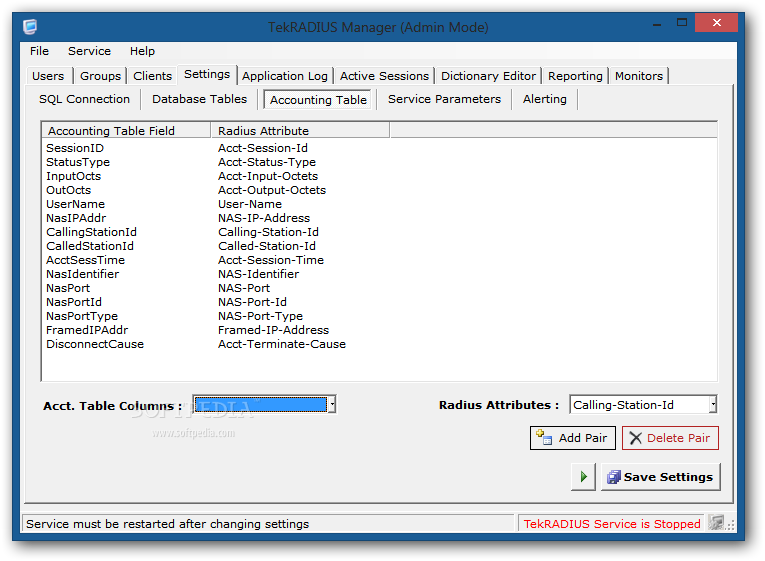Click the TekRADIUS app icon in title bar
The image size is (765, 561).
click(30, 26)
